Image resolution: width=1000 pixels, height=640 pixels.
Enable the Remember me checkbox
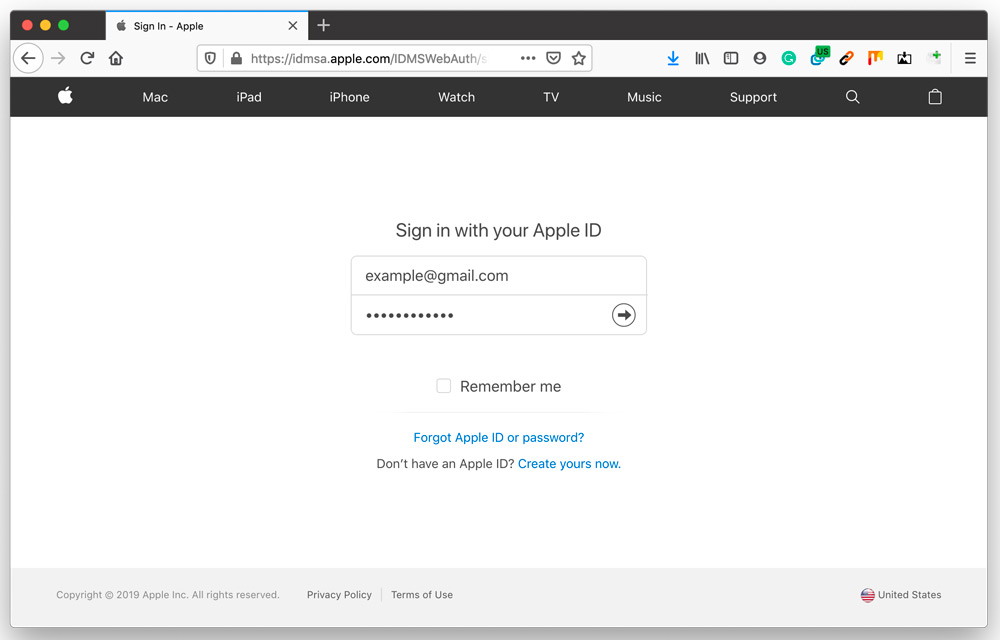coord(443,385)
